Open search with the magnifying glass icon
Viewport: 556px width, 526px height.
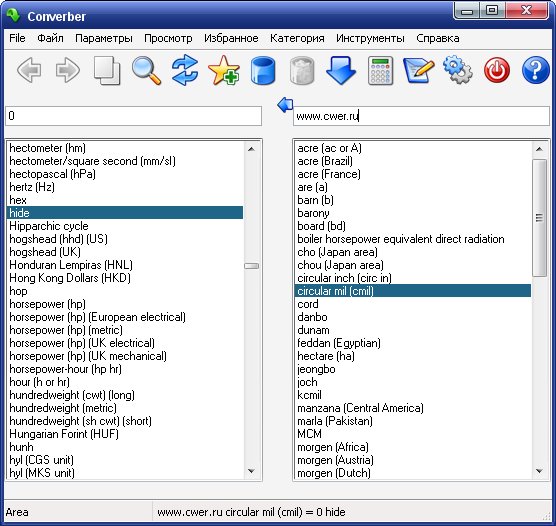pyautogui.click(x=146, y=71)
